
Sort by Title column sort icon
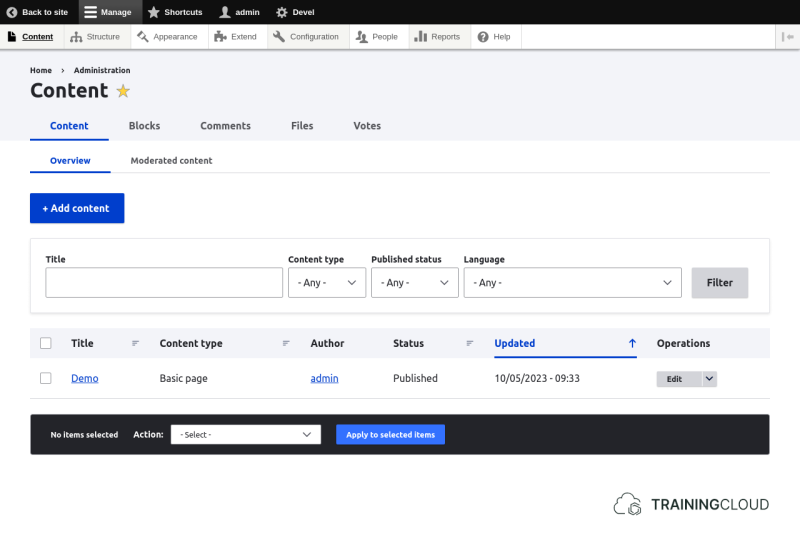pyautogui.click(x=135, y=343)
